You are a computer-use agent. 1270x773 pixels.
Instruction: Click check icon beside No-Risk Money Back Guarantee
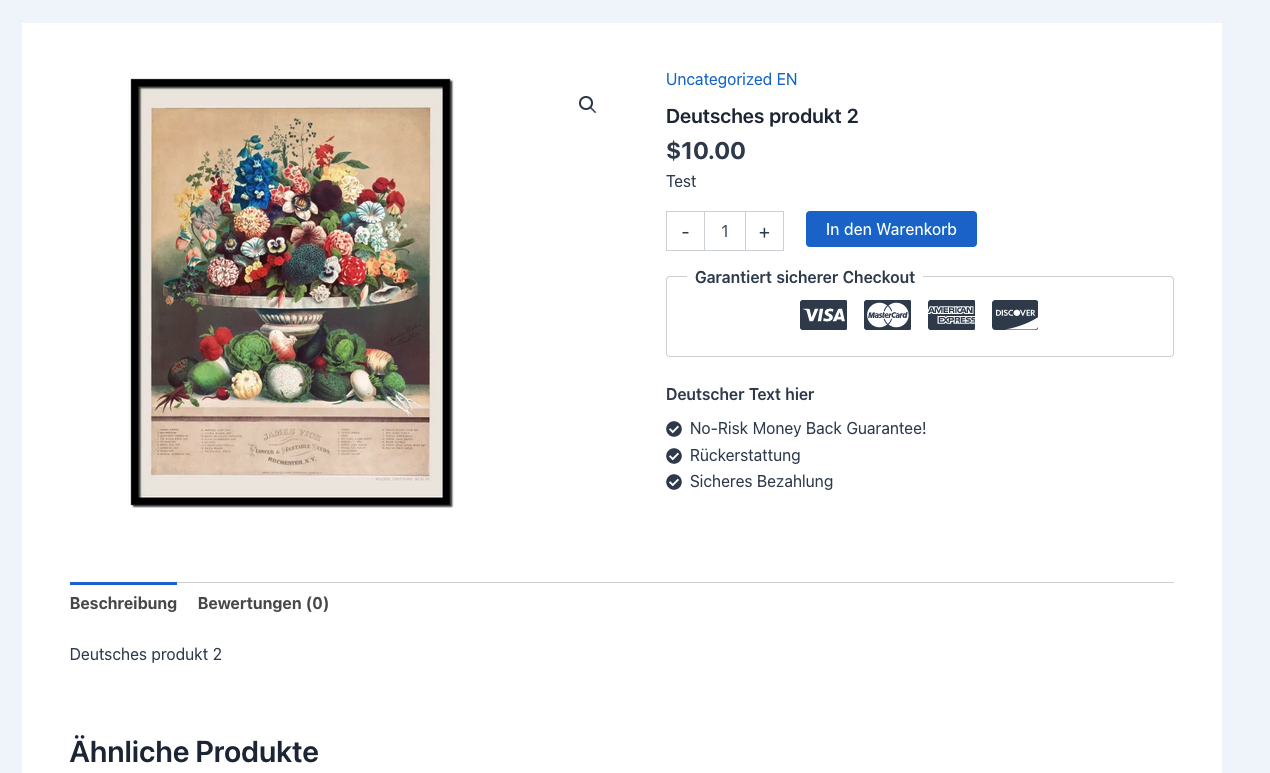click(x=674, y=429)
